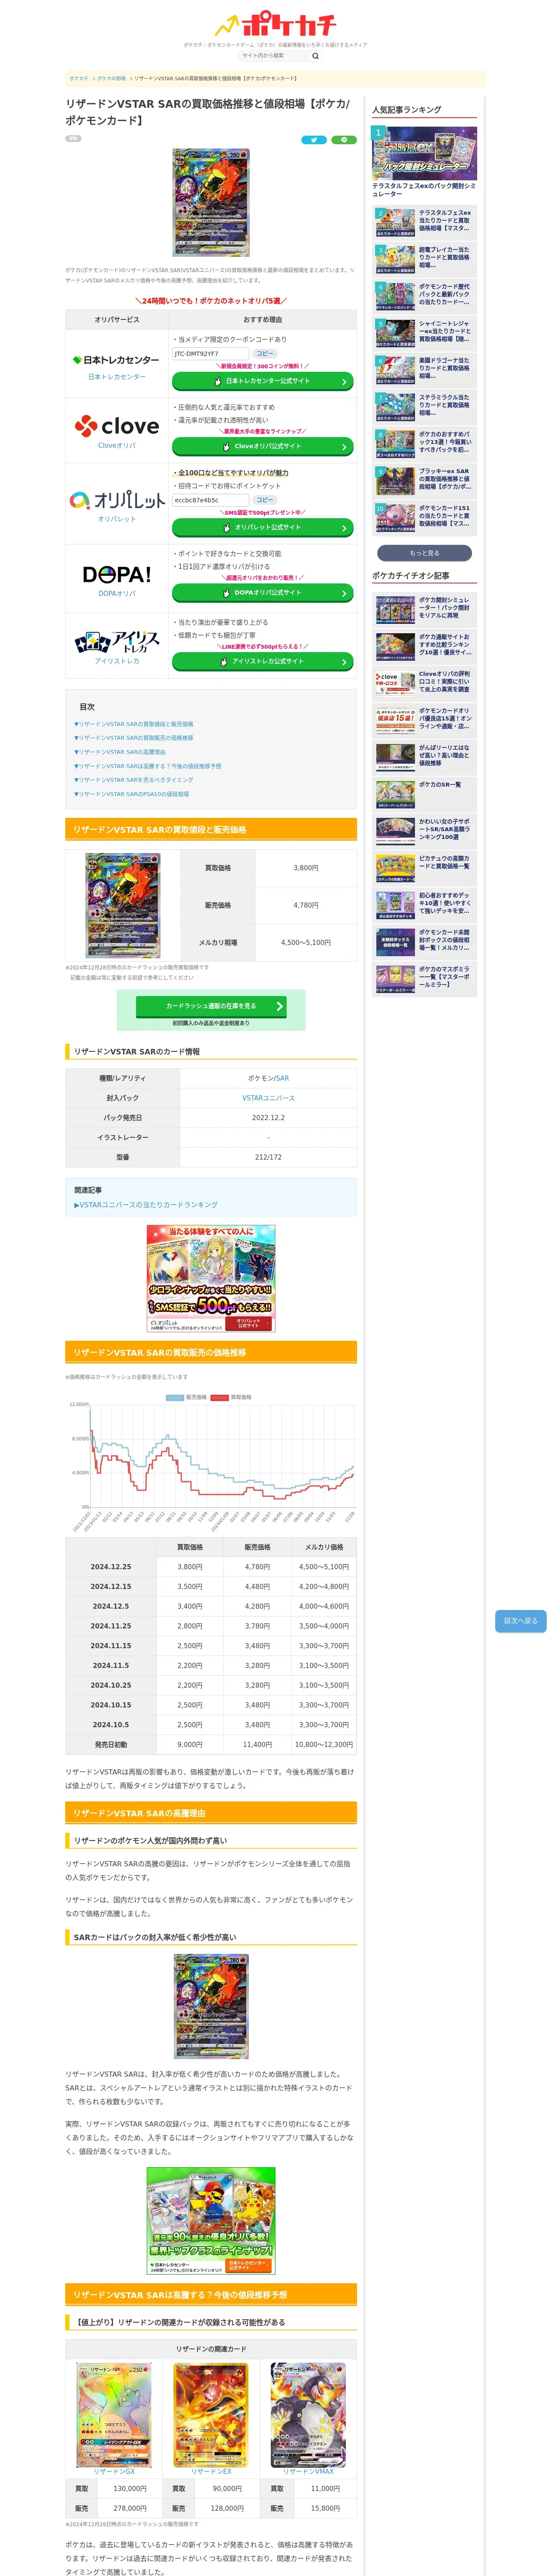Jump to リザードンVSTAR SARの買取販売の価格推移 section
Screen dimensions: 551x2576
134,738
